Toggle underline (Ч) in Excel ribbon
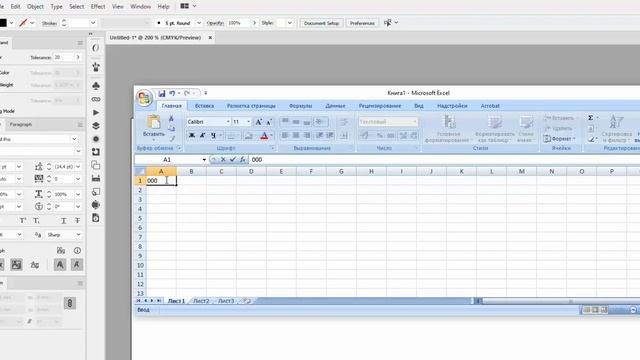Screen dimensions: 640x360 point(213,136)
